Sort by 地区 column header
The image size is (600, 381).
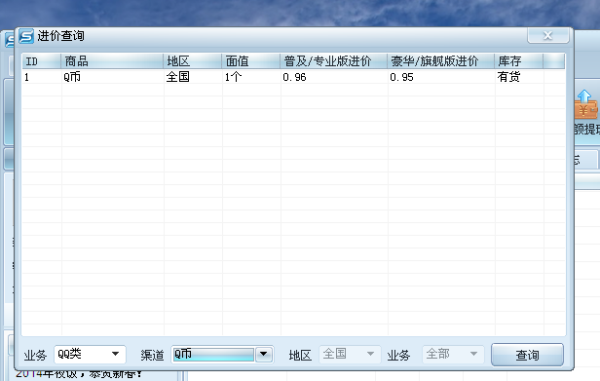coord(192,61)
